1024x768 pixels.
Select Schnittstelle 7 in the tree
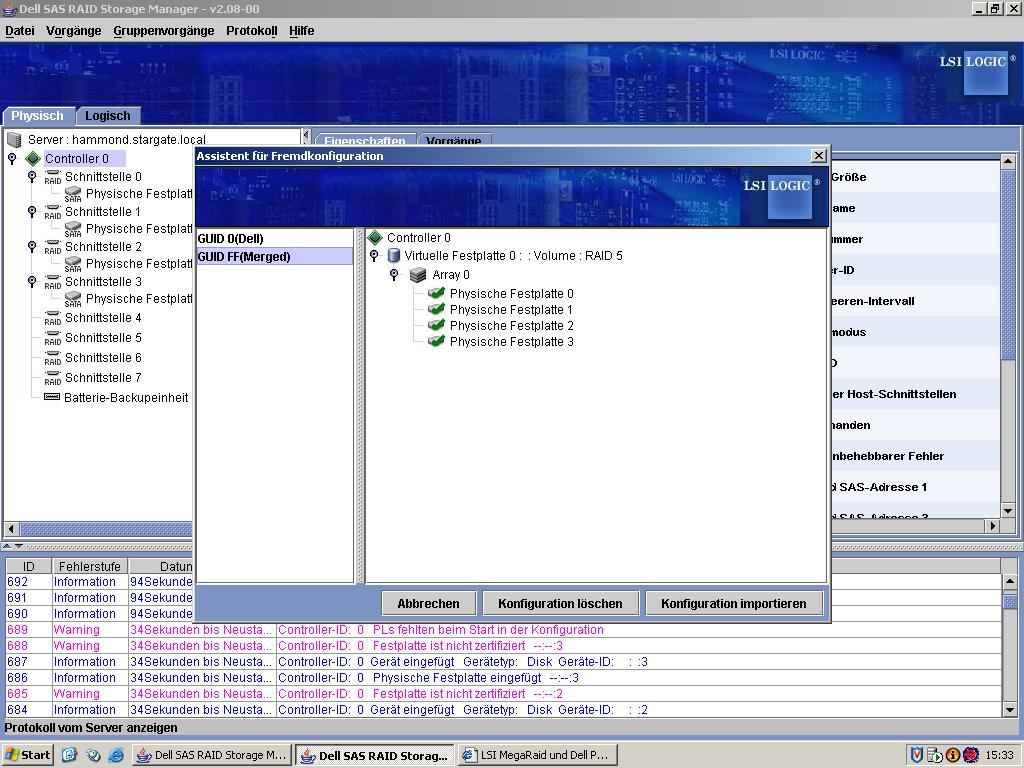pyautogui.click(x=103, y=378)
